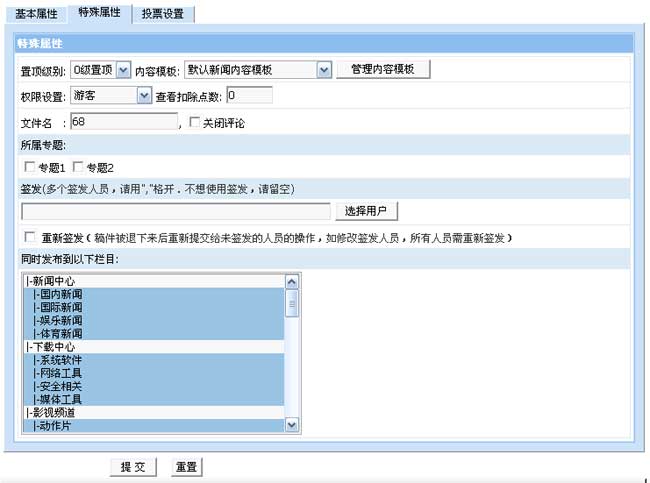Open the 内容模板 dropdown list
This screenshot has height=483, width=650.
coord(323,70)
